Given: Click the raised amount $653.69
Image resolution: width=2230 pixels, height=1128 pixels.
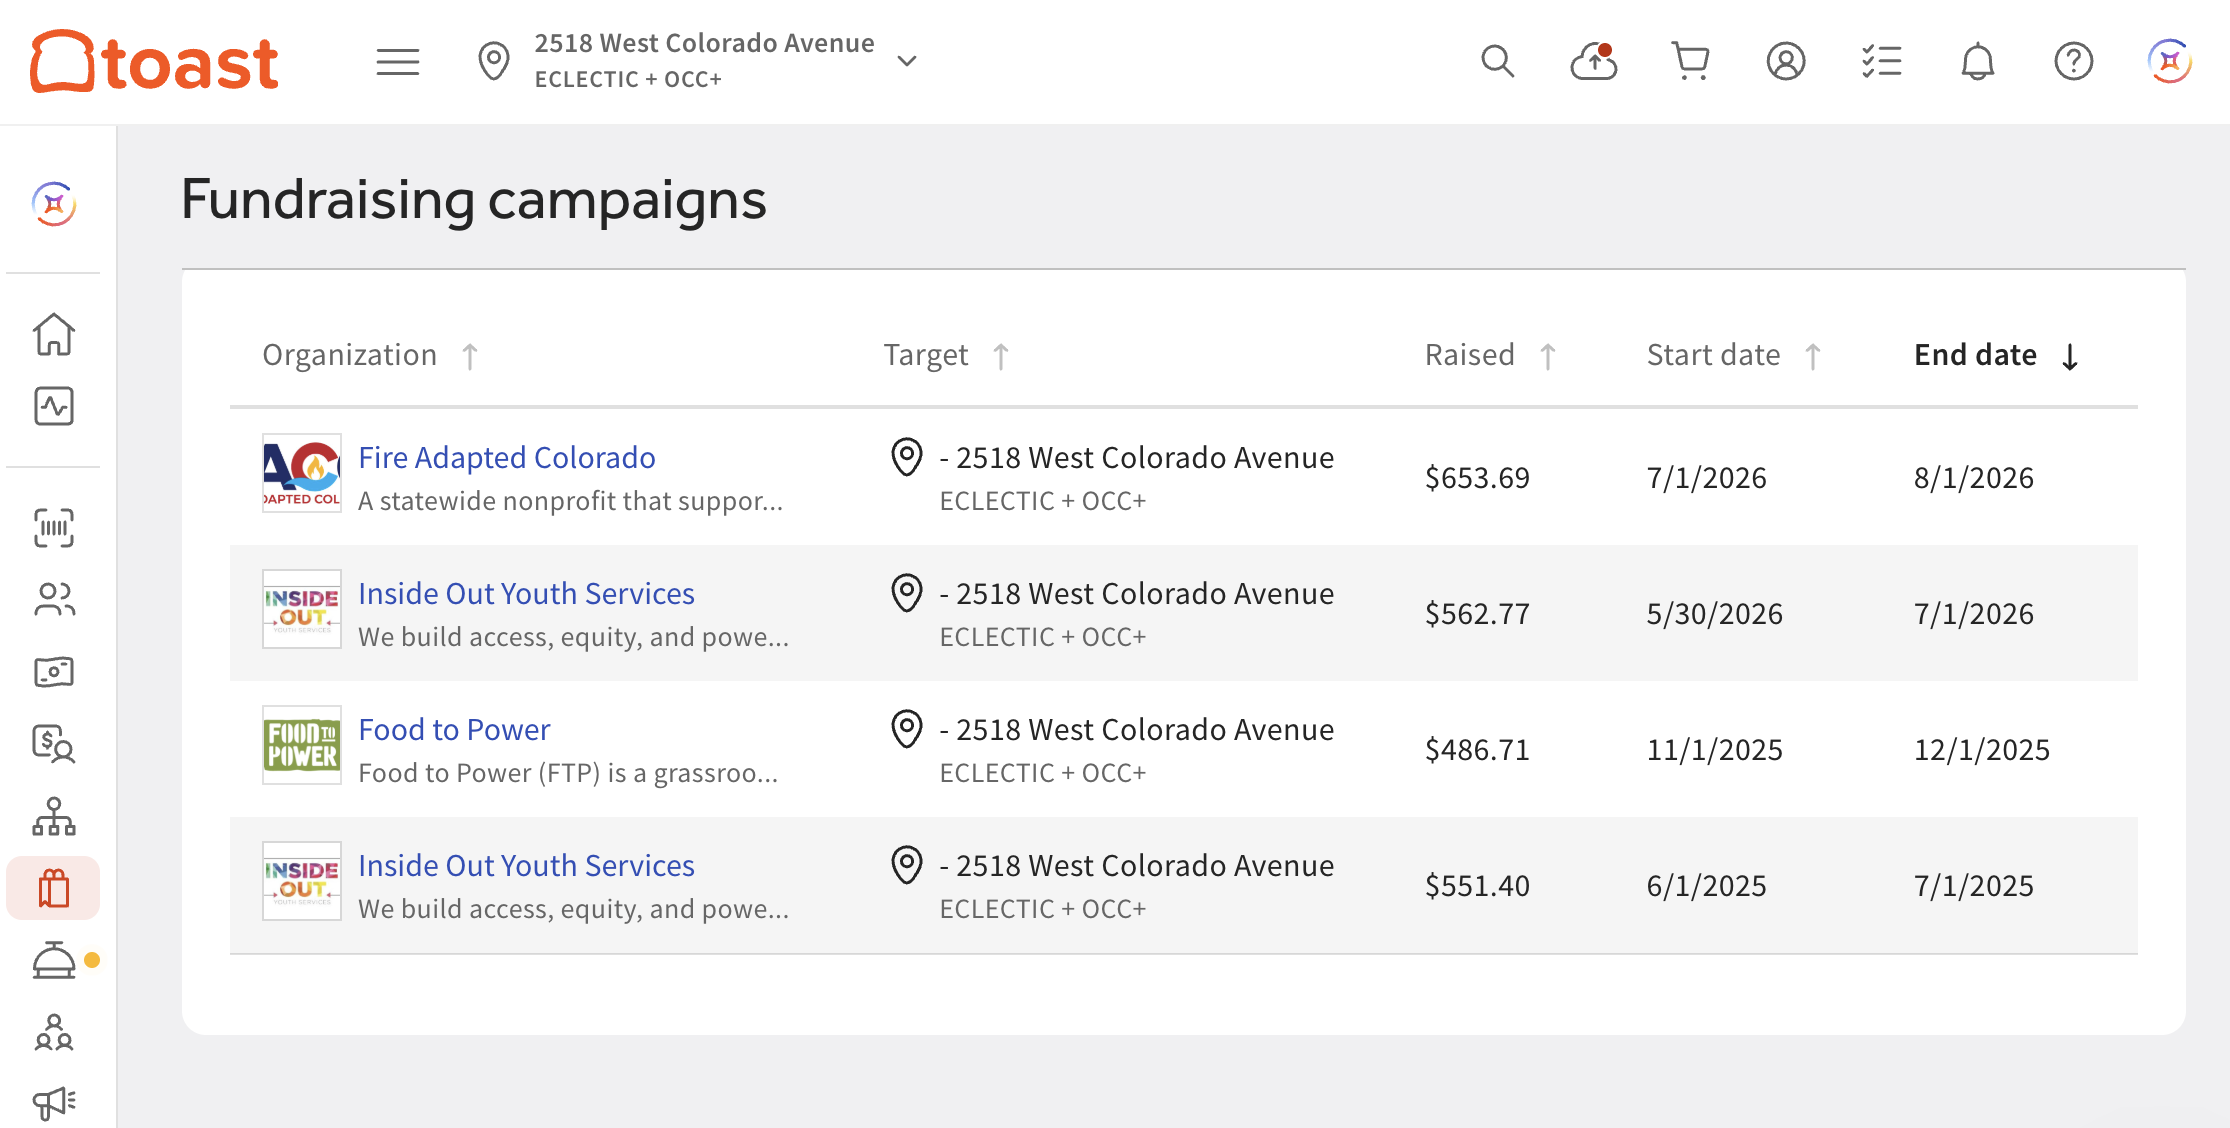Looking at the screenshot, I should pos(1477,477).
